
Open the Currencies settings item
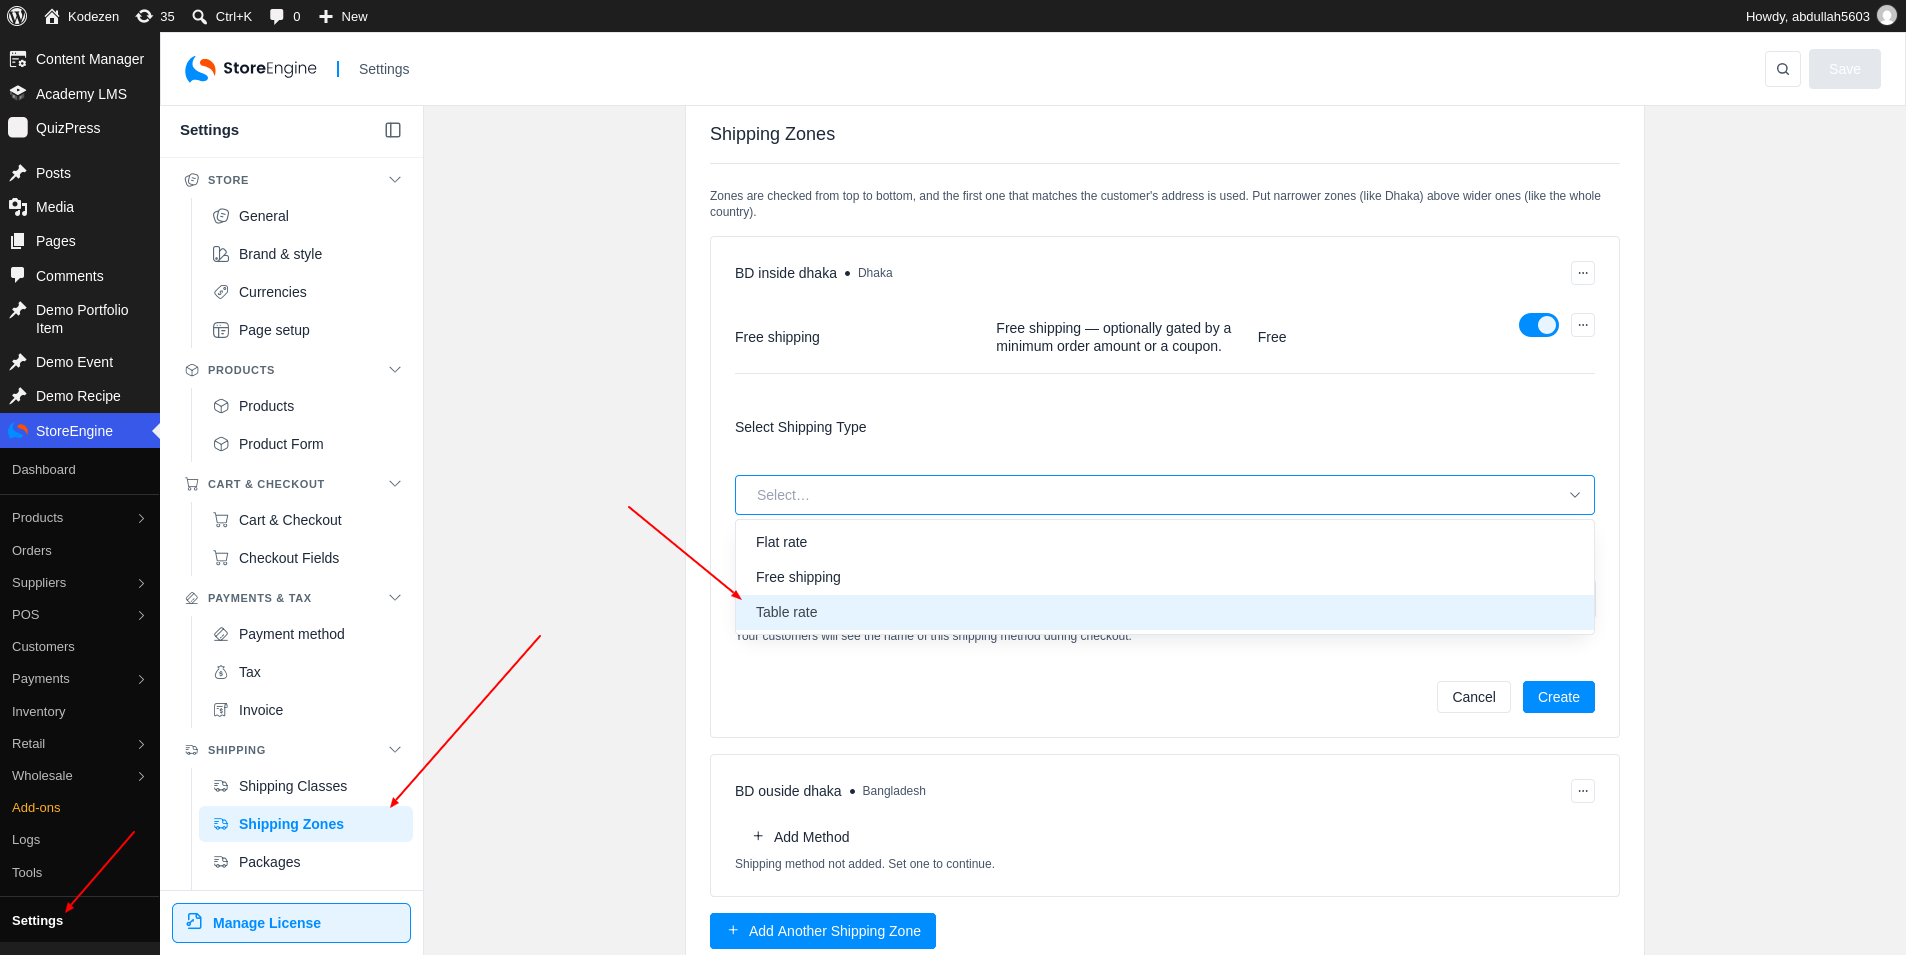305,292
